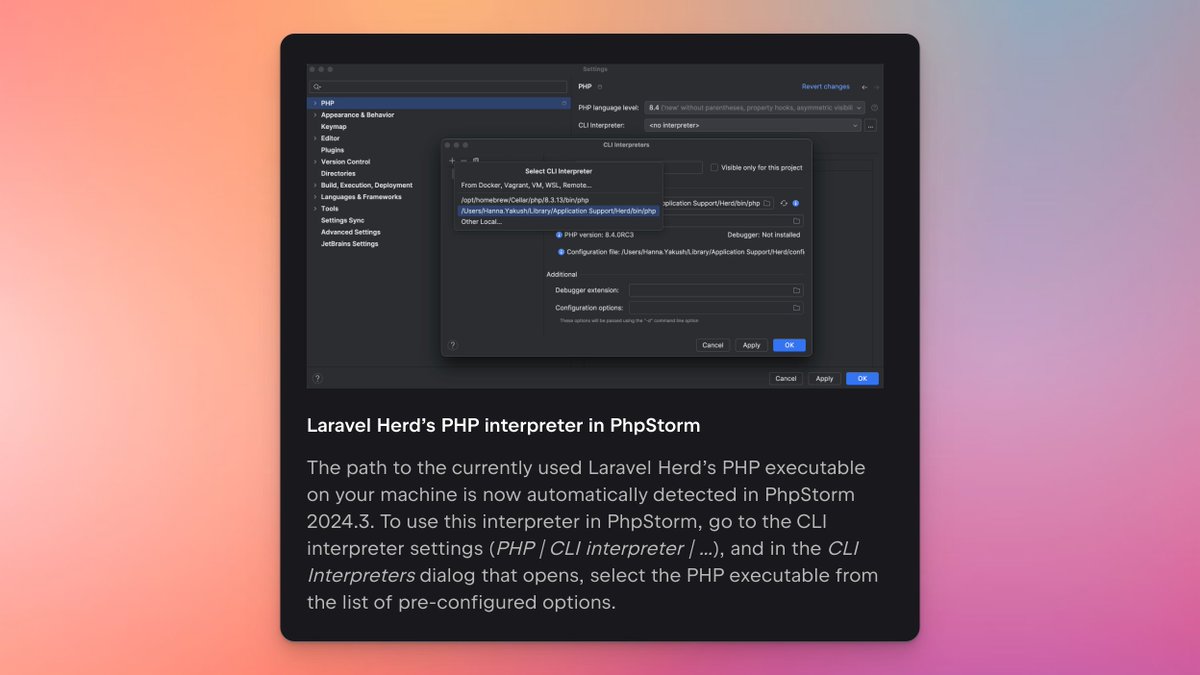1200x675 pixels.
Task: Open JetBrains Settings page
Action: pos(349,244)
